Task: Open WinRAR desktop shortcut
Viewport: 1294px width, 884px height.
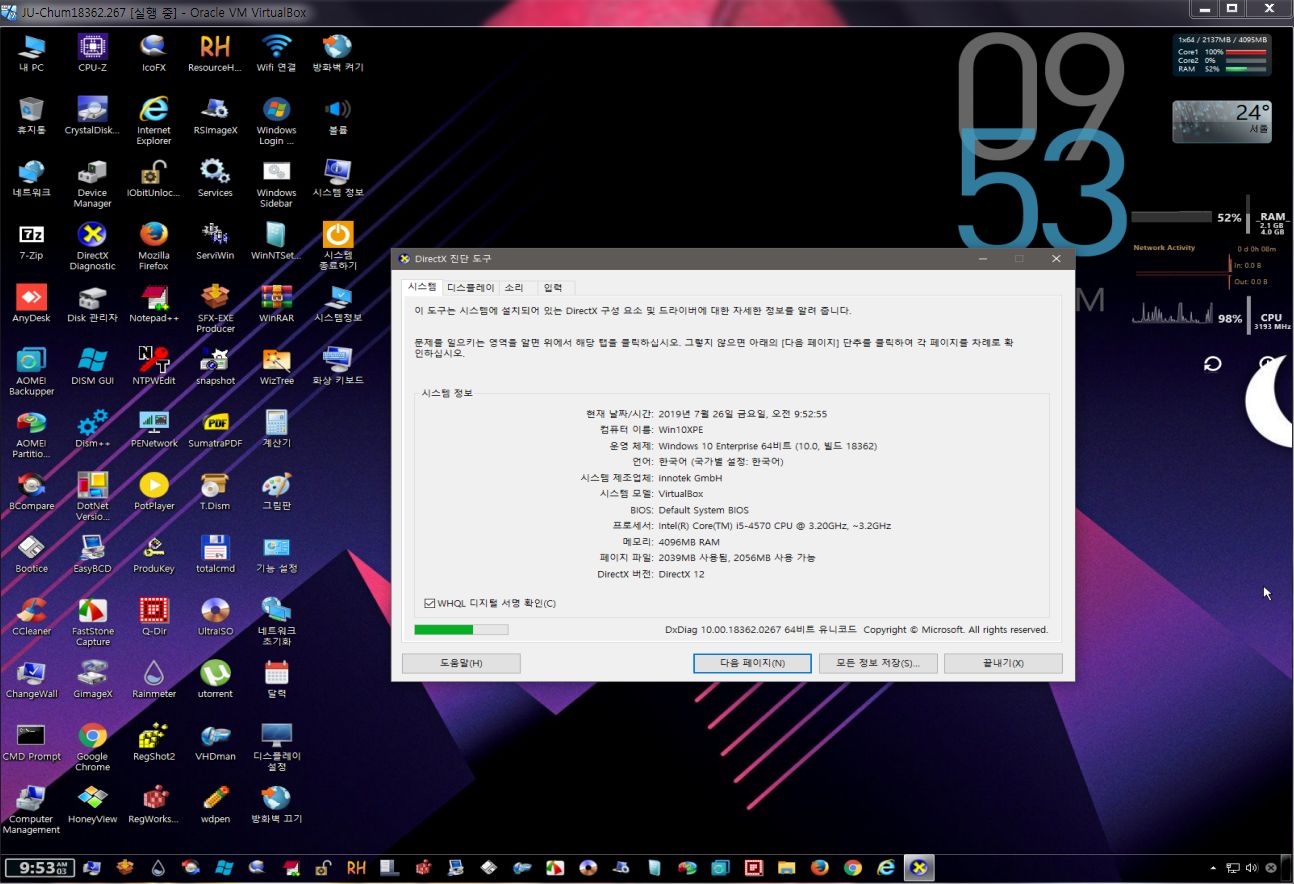Action: [277, 303]
